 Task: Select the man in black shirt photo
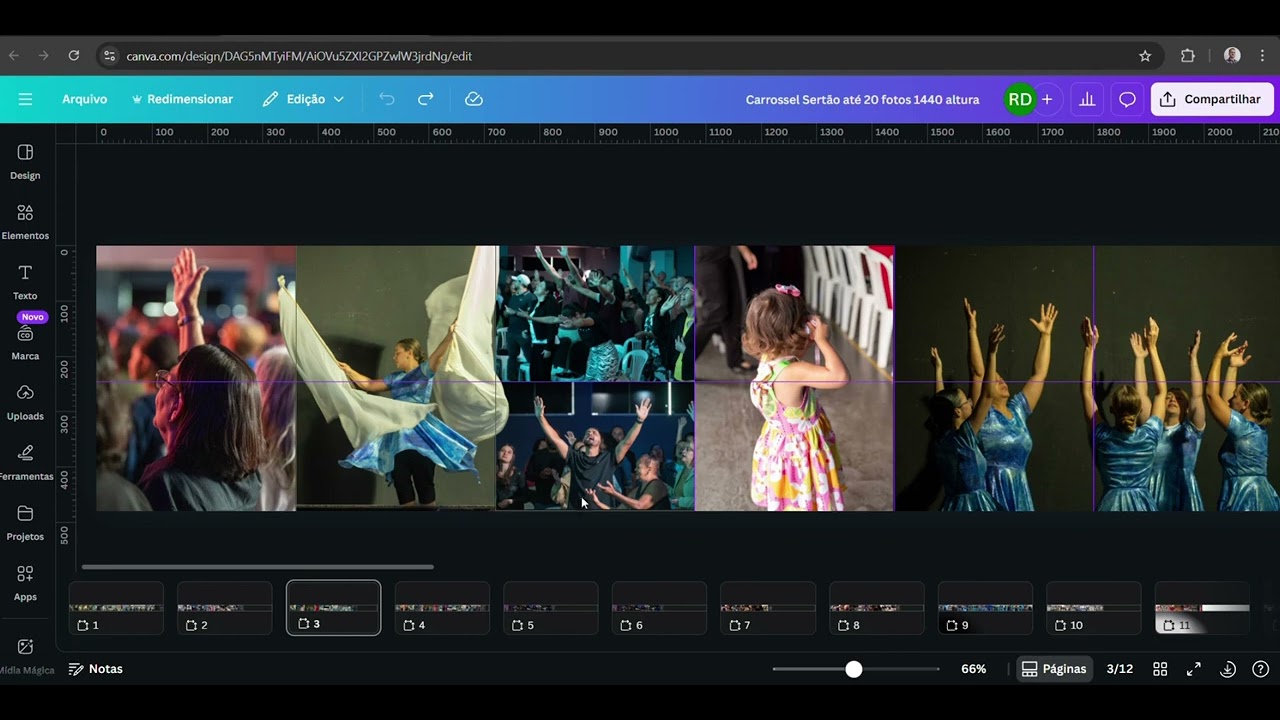[x=595, y=446]
